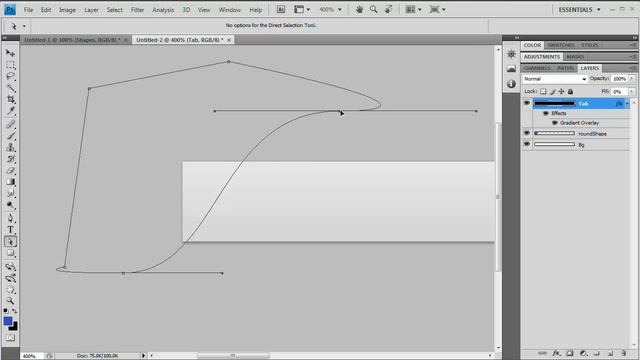Select the Healing Brush tool

[x=10, y=124]
